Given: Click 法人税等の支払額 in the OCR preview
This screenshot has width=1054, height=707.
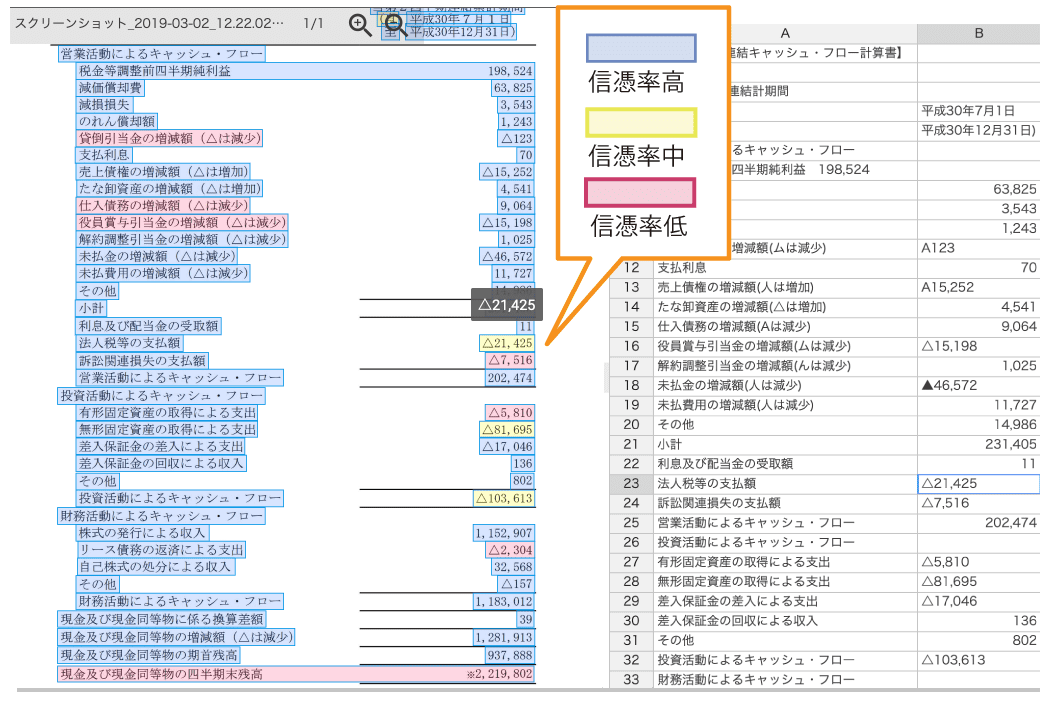Looking at the screenshot, I should point(130,343).
